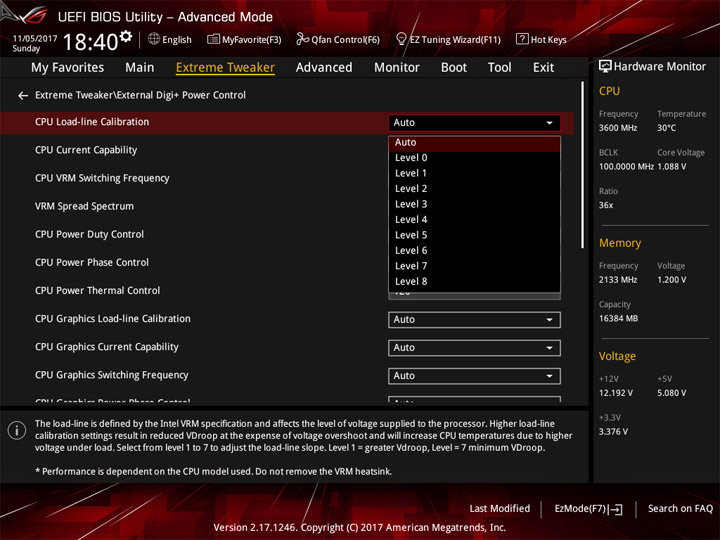Click the EZ Tuning Wizard bulb icon

(401, 39)
